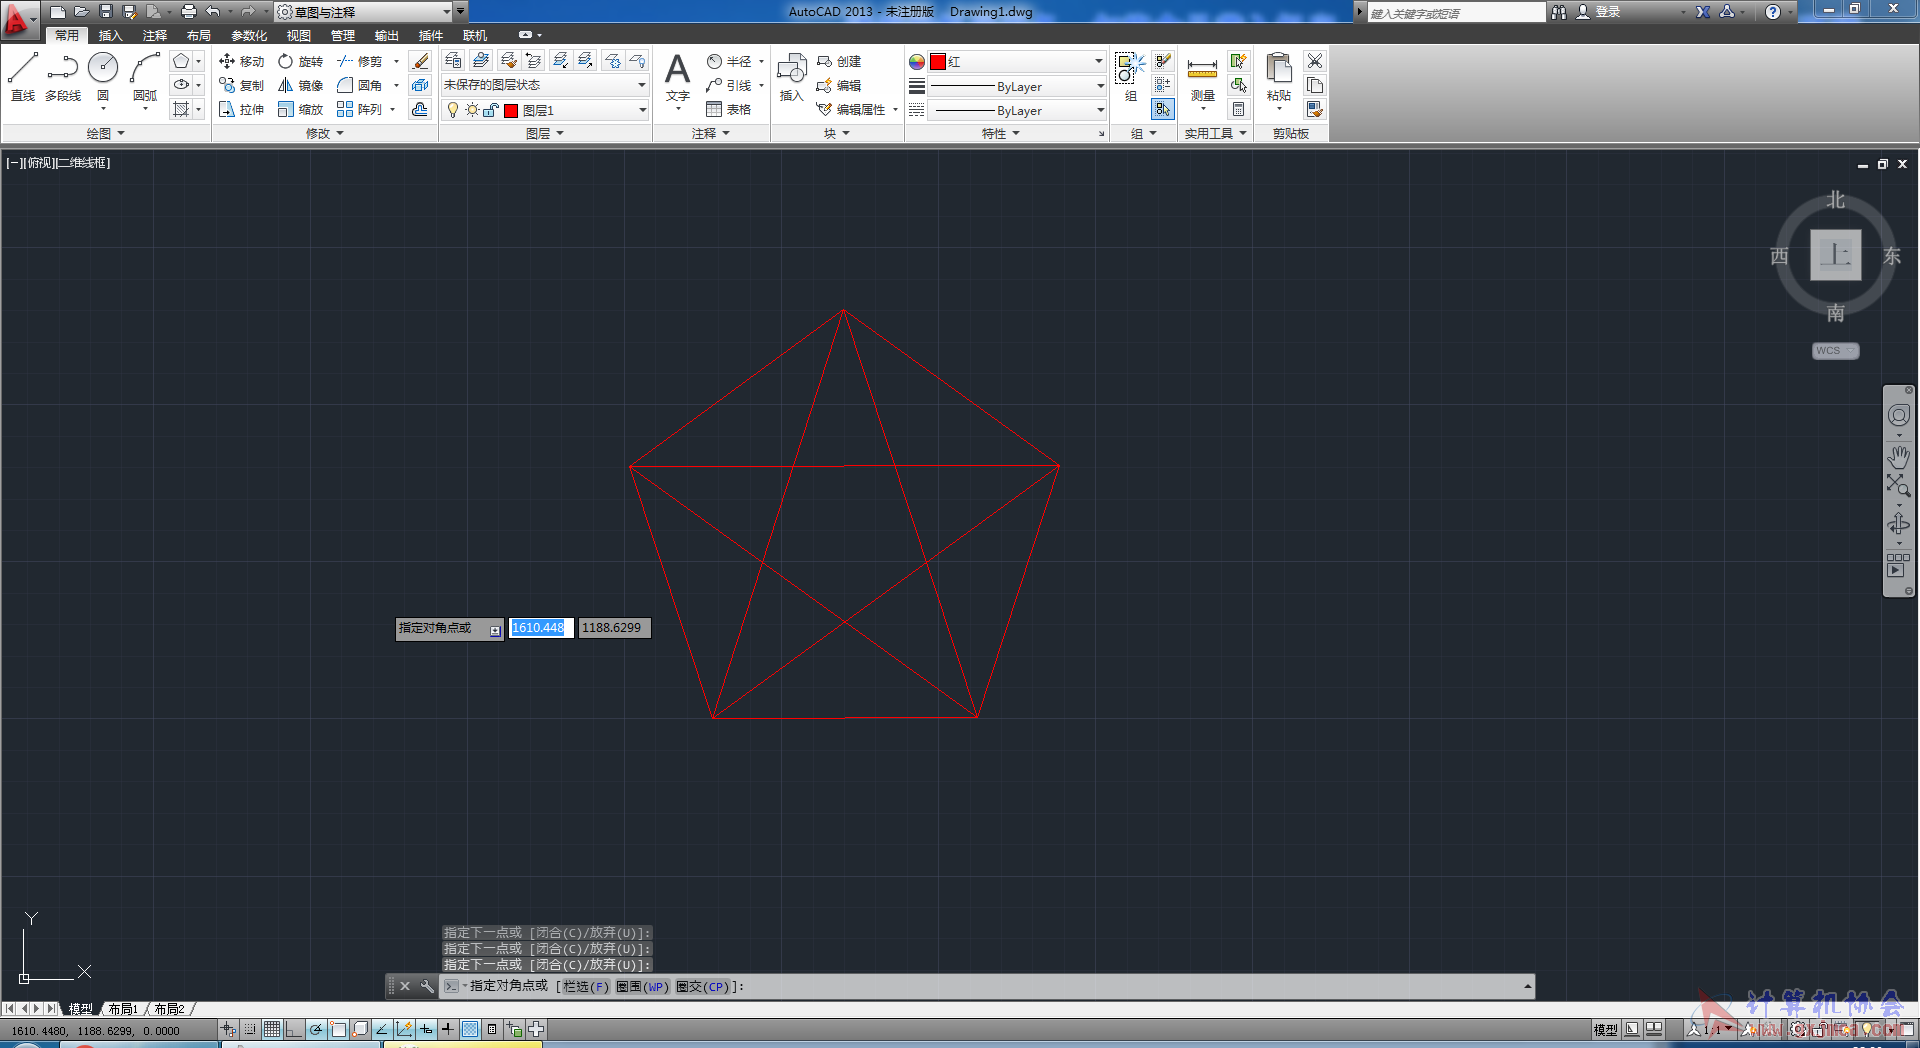Click the 镜像 (Mirror) tool
Screen dimensions: 1920x1048
point(301,85)
